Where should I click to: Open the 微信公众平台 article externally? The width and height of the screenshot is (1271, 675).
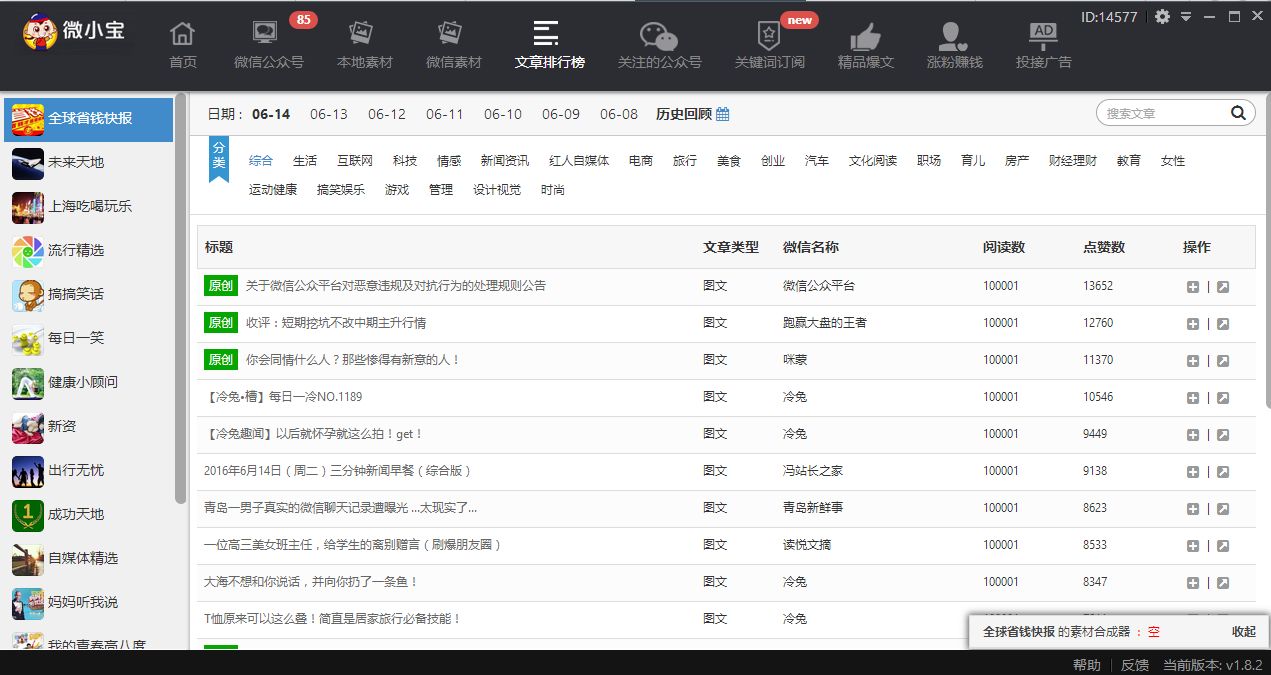click(1223, 287)
